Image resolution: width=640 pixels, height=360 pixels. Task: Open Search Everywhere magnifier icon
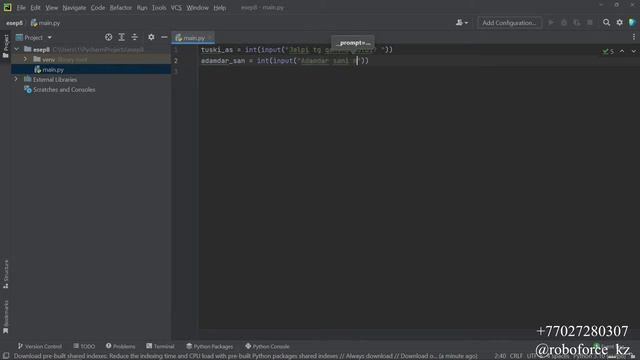(x=607, y=23)
